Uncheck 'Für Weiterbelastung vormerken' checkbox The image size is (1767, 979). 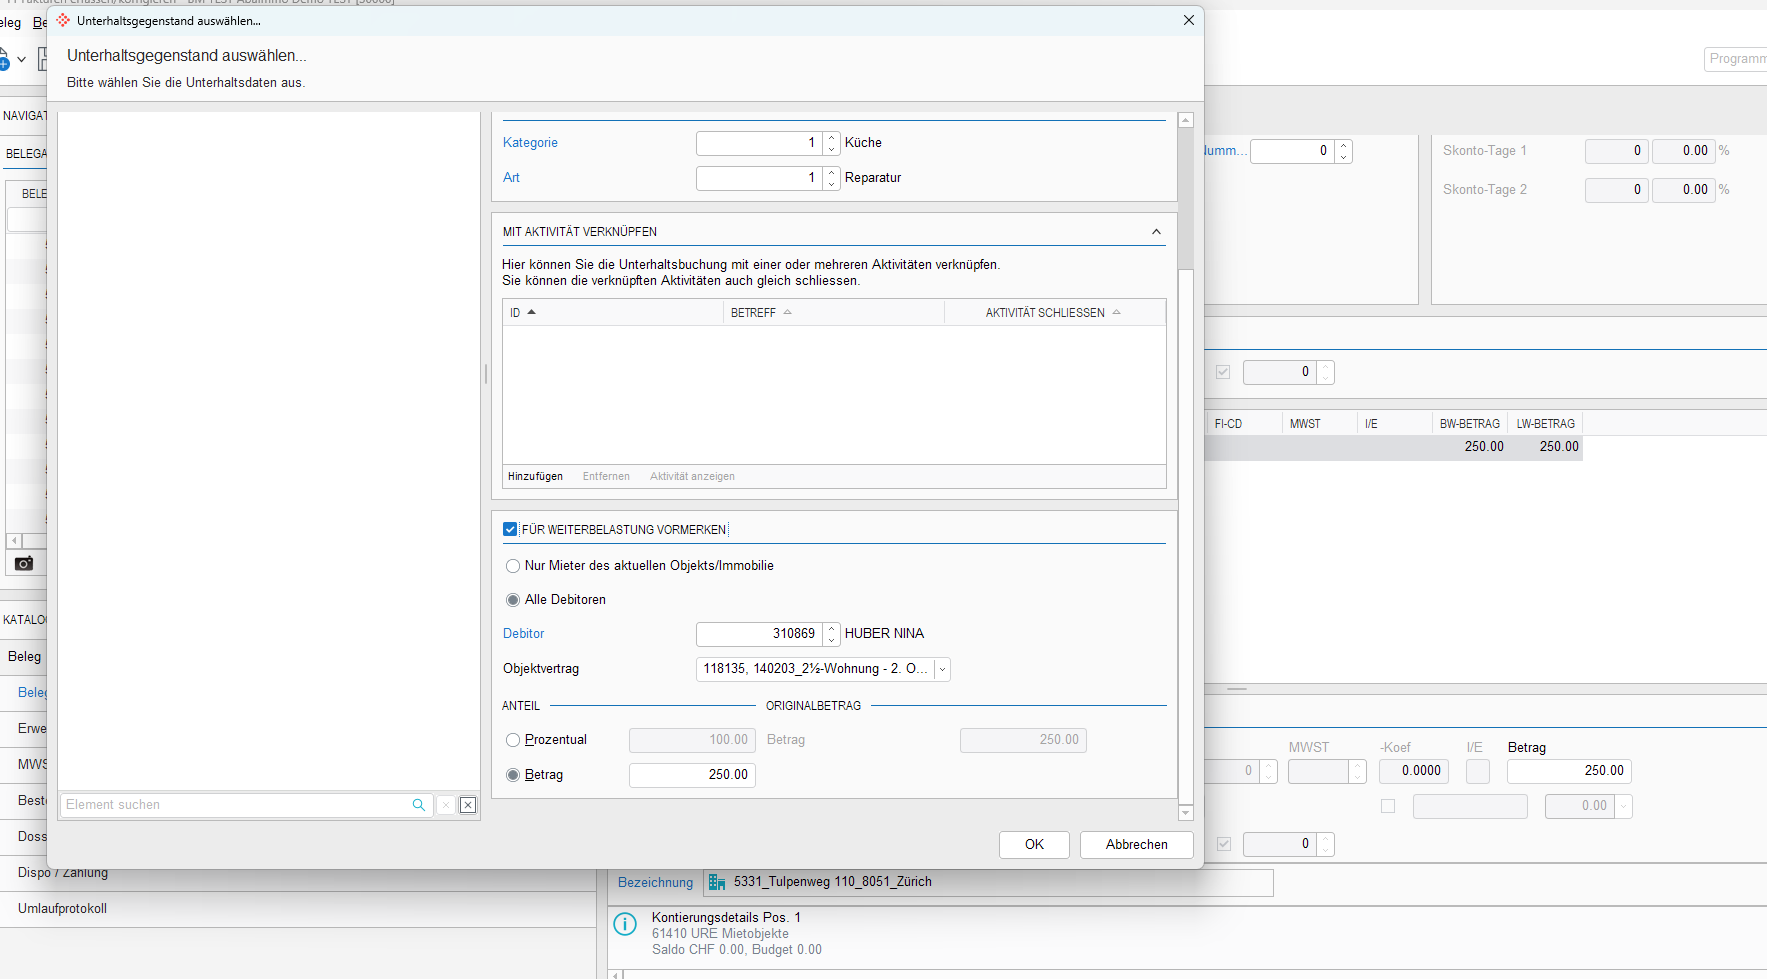tap(510, 529)
